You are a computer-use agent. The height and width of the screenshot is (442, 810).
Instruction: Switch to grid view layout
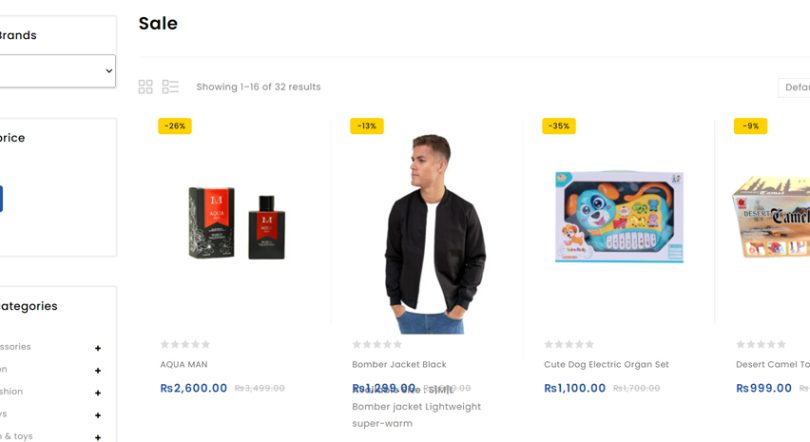pyautogui.click(x=146, y=87)
